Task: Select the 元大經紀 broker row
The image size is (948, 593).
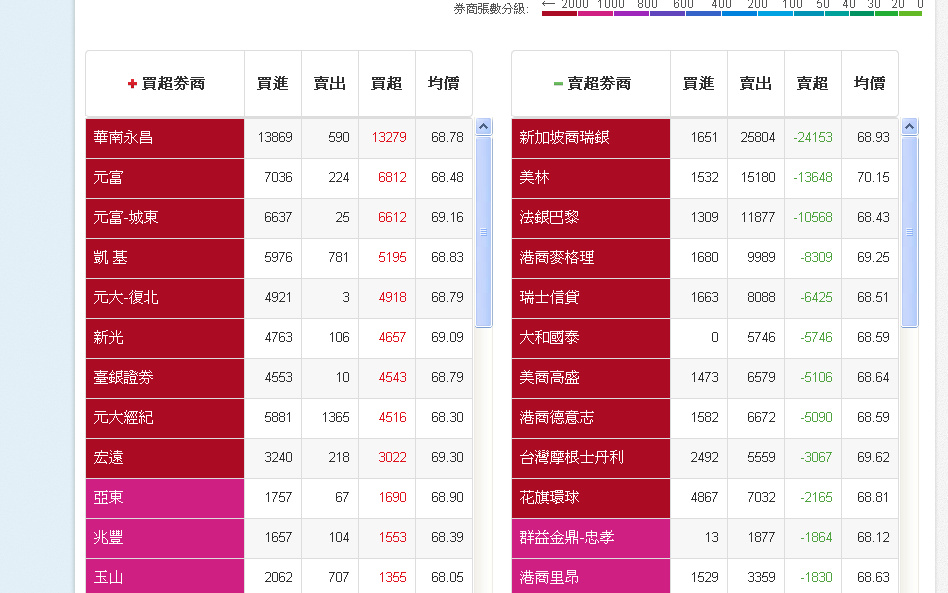Action: point(279,418)
